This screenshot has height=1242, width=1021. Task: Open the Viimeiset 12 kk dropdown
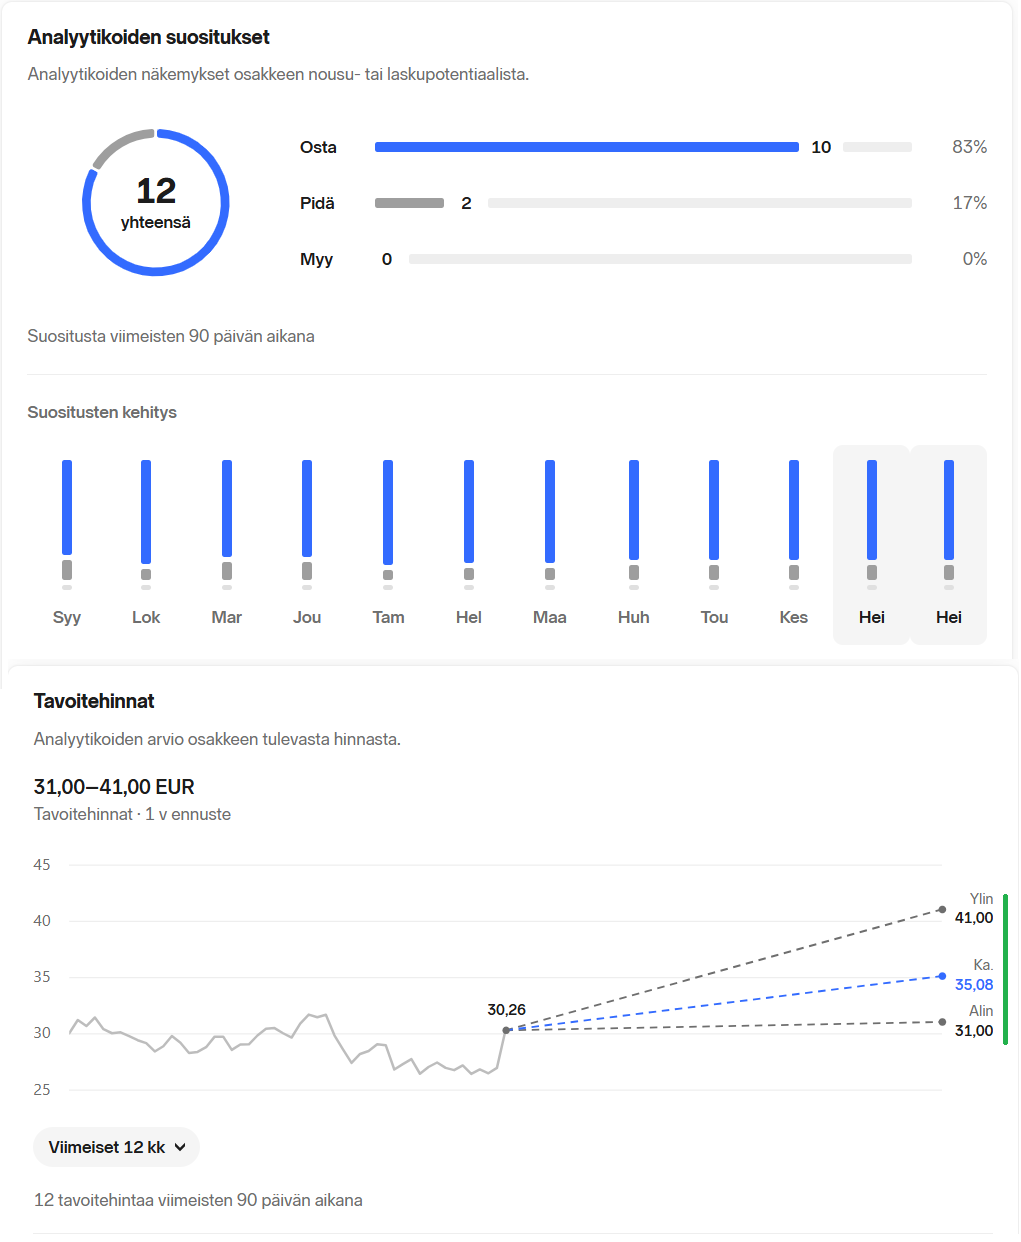[117, 1147]
